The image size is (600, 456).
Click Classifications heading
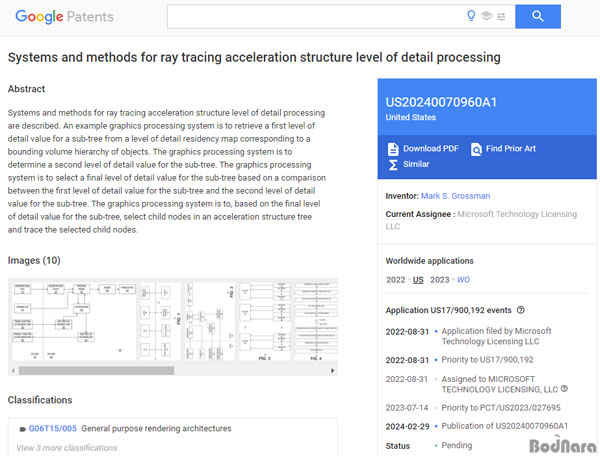point(40,400)
